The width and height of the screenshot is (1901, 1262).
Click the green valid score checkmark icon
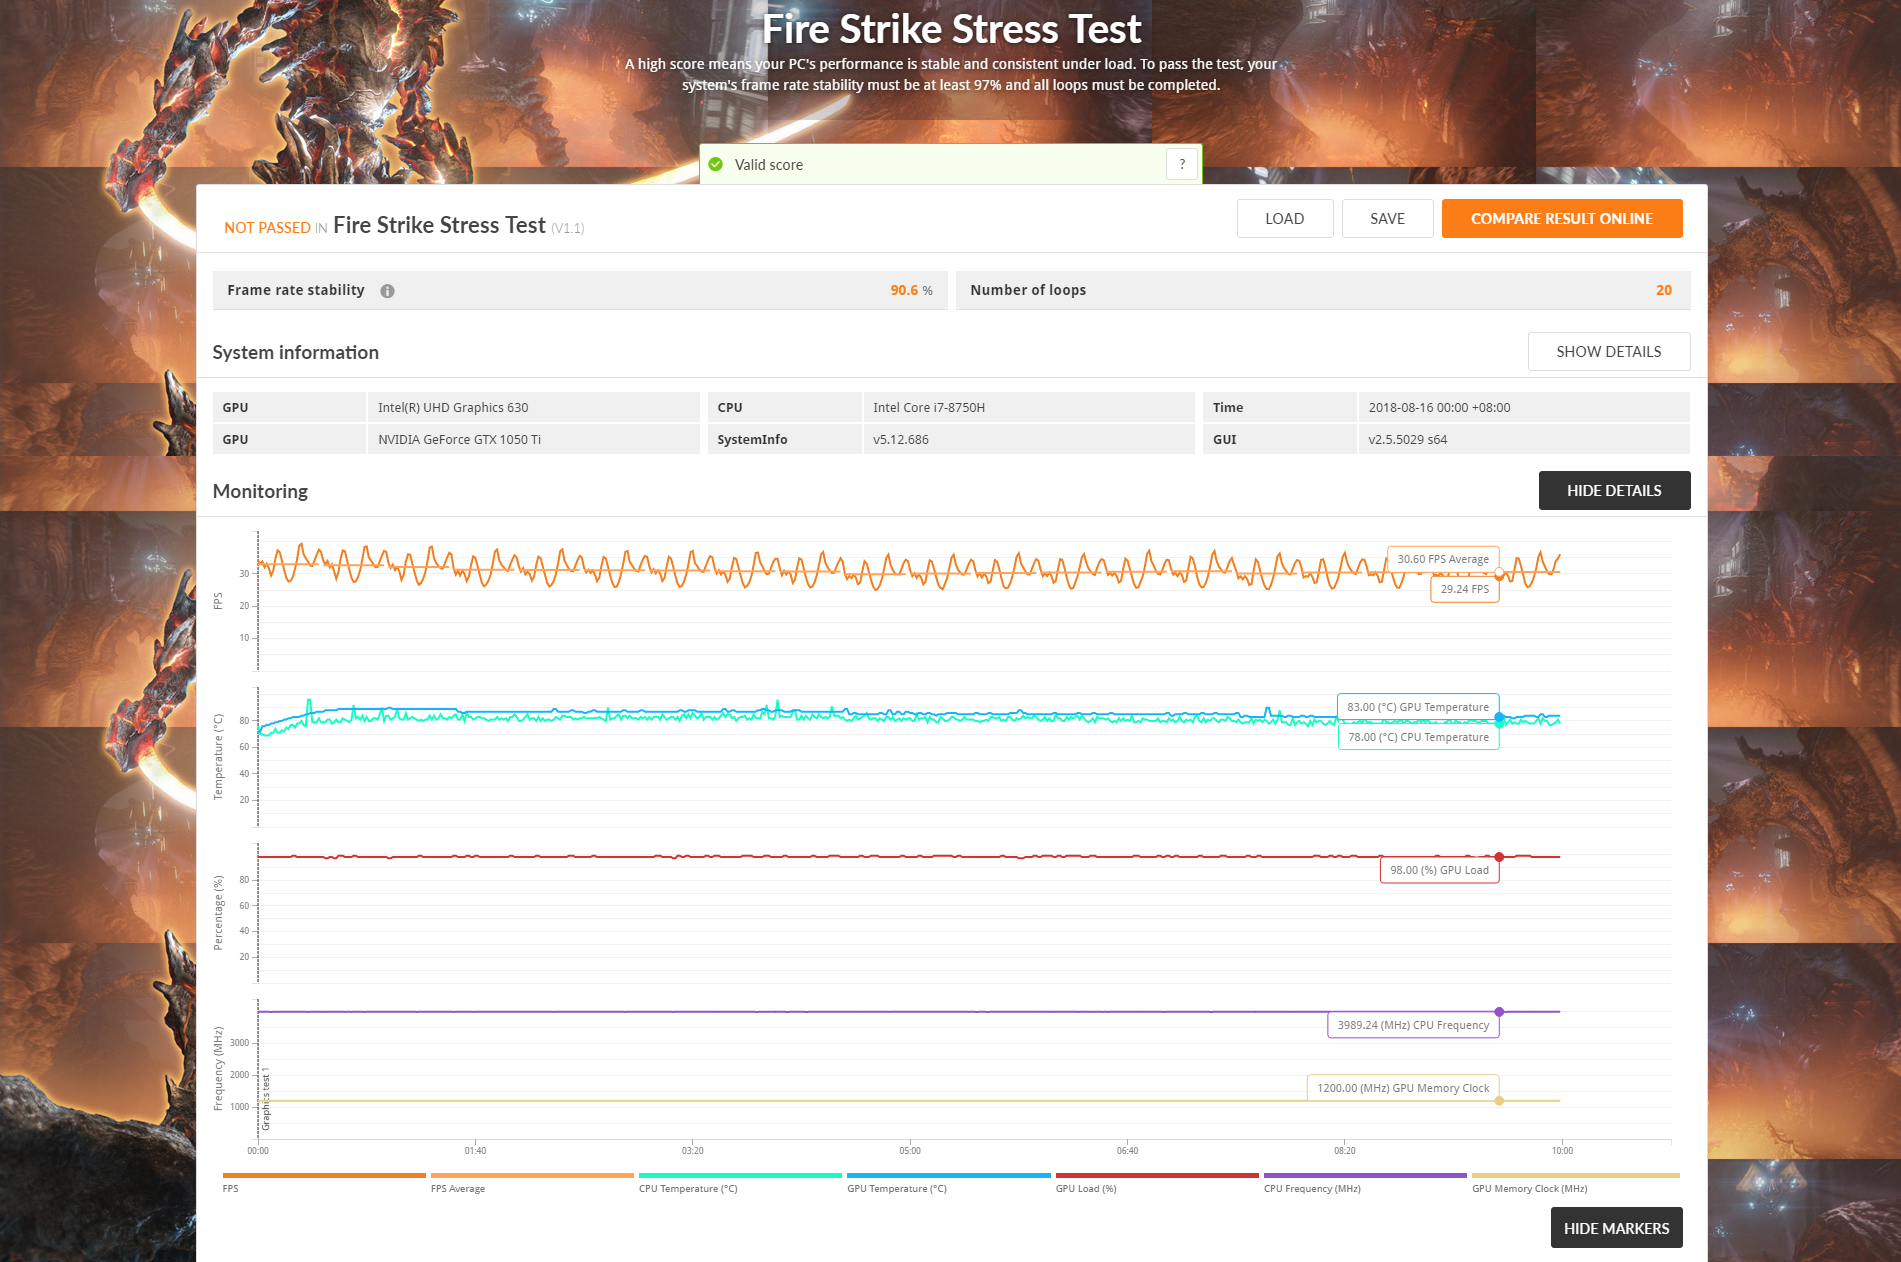(715, 164)
